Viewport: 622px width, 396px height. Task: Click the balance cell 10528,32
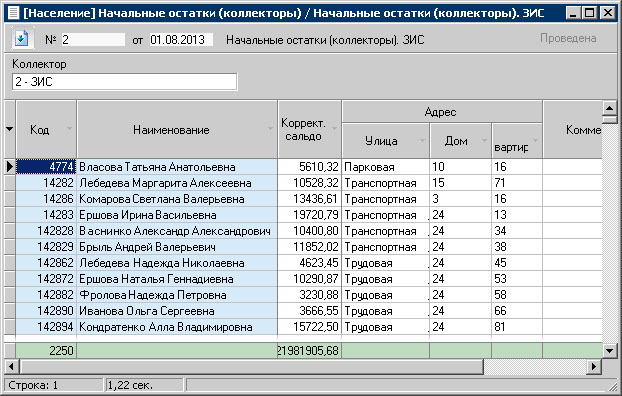309,183
